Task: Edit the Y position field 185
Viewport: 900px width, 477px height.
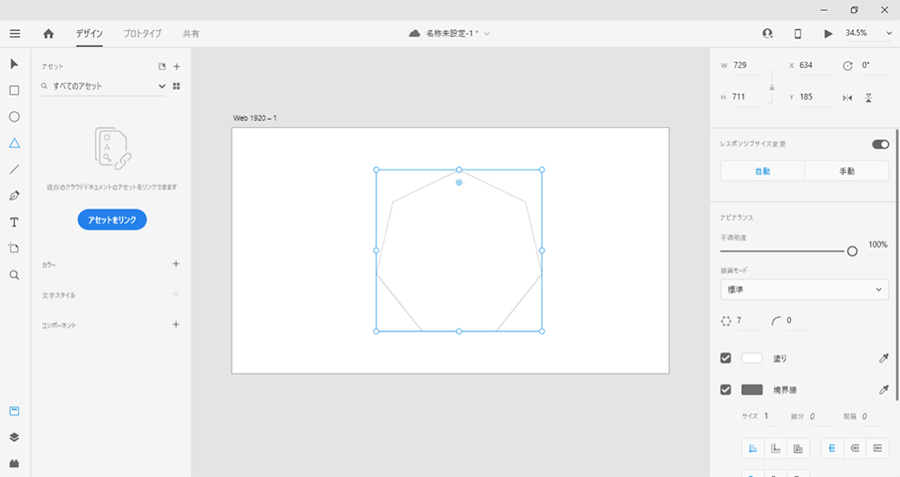Action: [x=815, y=98]
